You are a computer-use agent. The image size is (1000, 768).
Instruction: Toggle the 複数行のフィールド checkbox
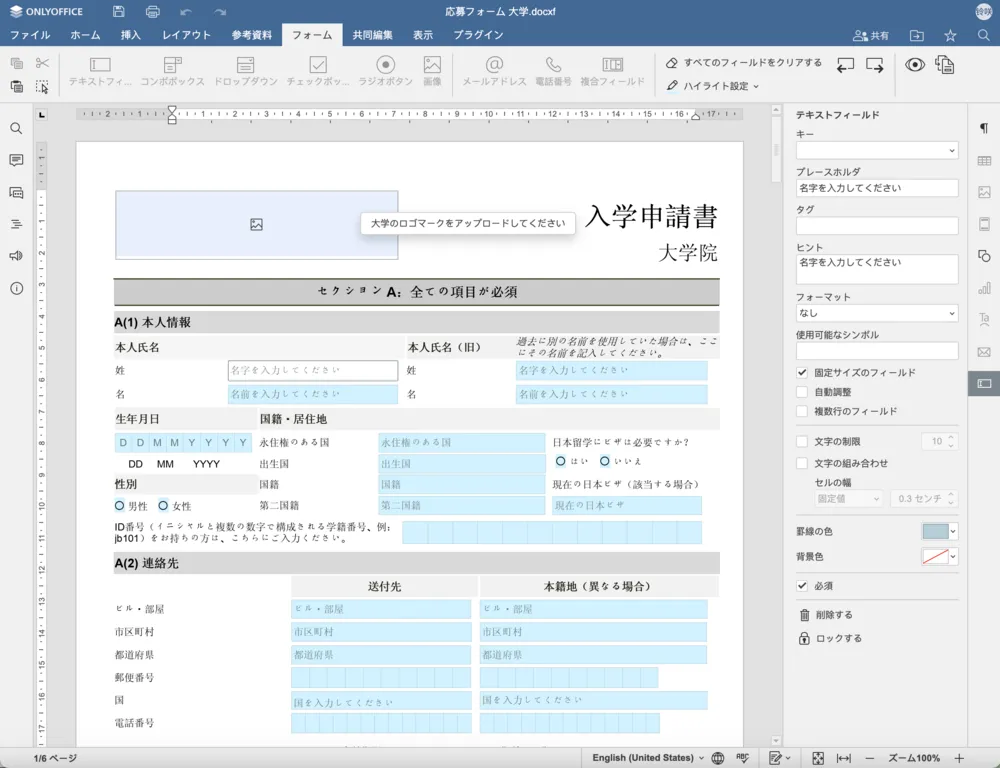(802, 411)
